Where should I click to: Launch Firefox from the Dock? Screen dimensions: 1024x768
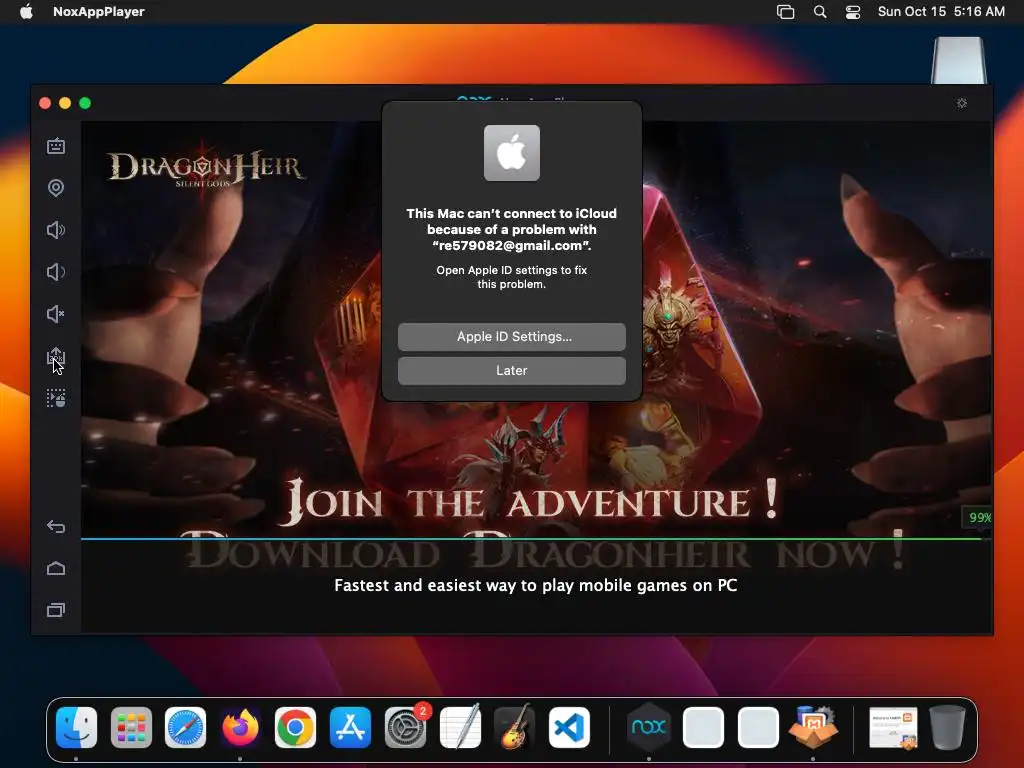(x=240, y=728)
